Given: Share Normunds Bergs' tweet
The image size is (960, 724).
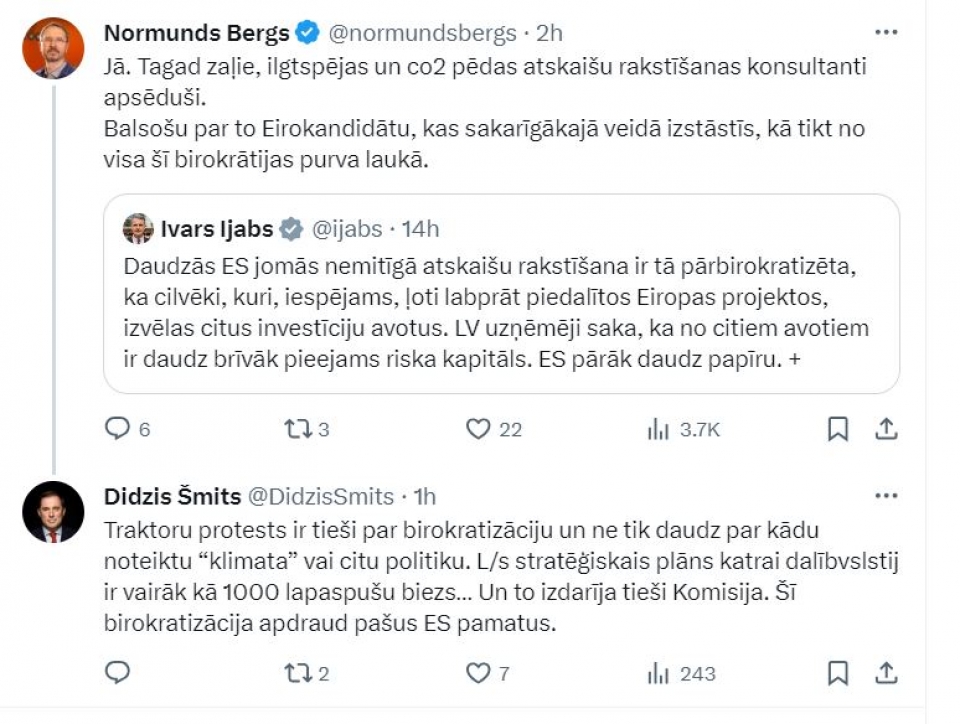Looking at the screenshot, I should (886, 429).
